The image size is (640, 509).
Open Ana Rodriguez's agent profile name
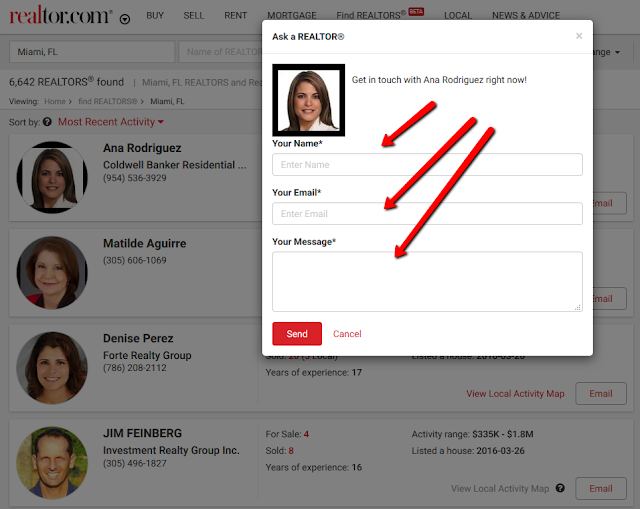click(142, 148)
